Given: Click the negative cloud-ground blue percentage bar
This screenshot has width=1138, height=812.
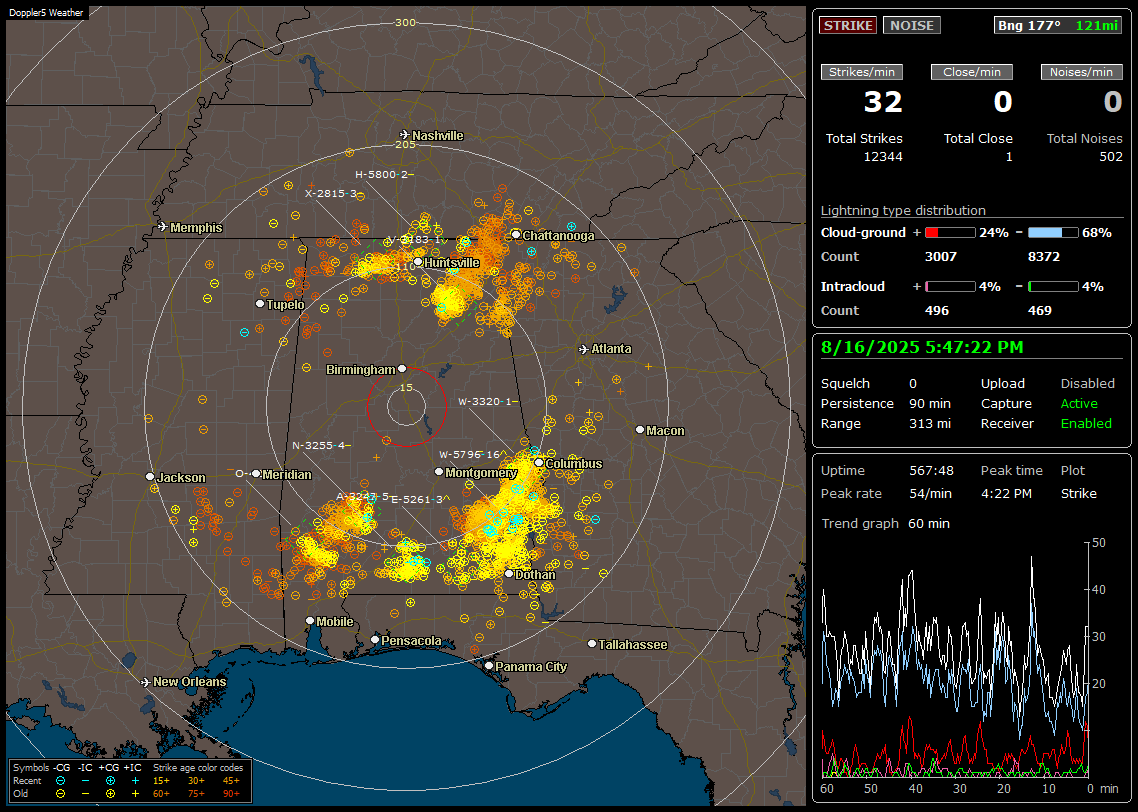Looking at the screenshot, I should coord(1053,232).
